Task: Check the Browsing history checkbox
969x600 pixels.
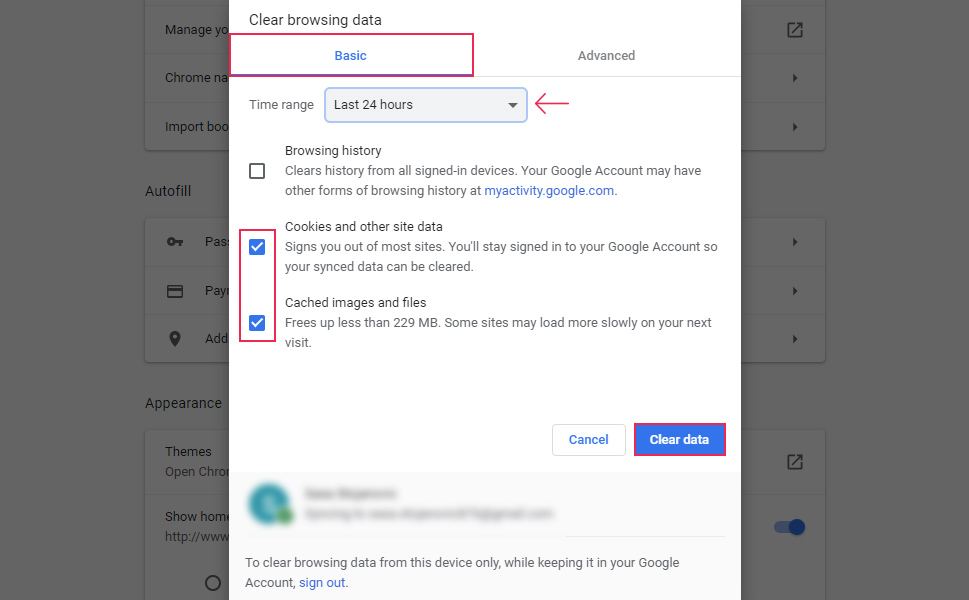Action: pyautogui.click(x=257, y=171)
